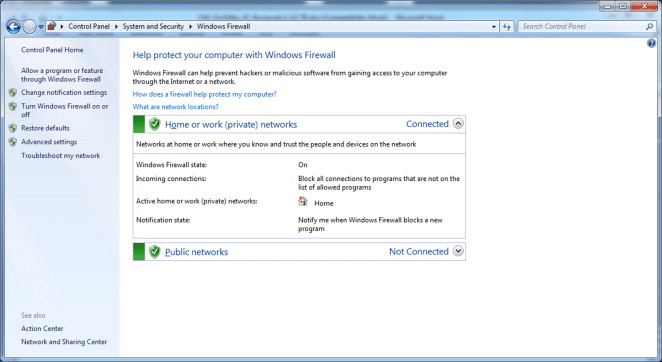This screenshot has height=362, width=662.
Task: Click the Connected status text
Action: click(427, 124)
